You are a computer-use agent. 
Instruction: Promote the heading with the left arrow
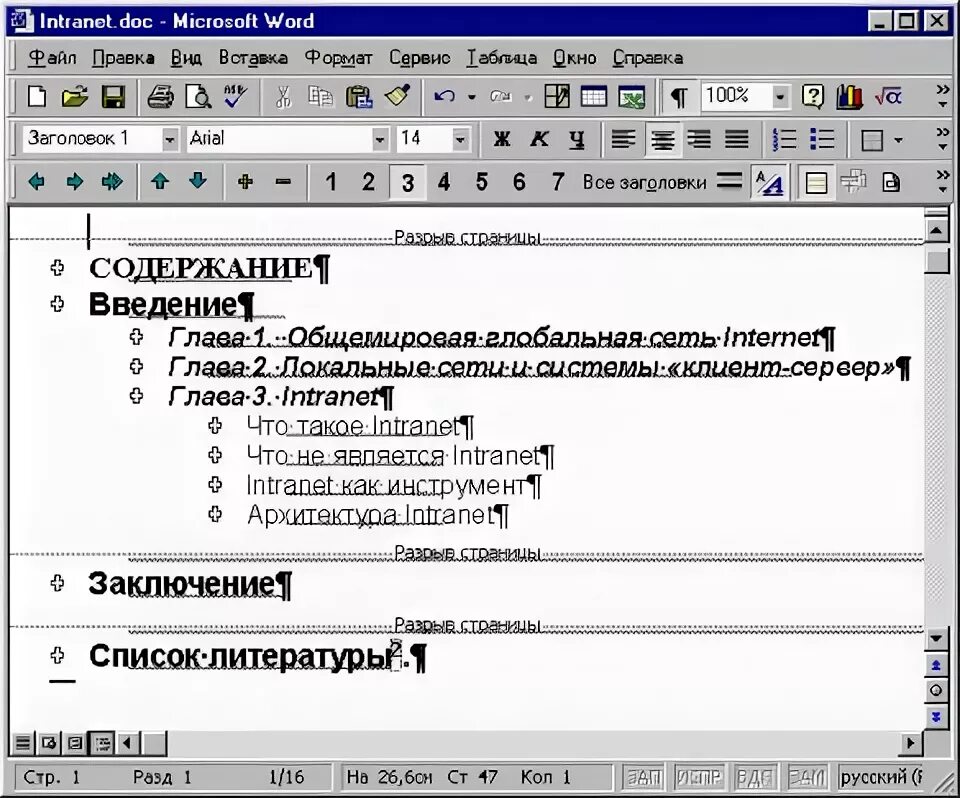37,182
